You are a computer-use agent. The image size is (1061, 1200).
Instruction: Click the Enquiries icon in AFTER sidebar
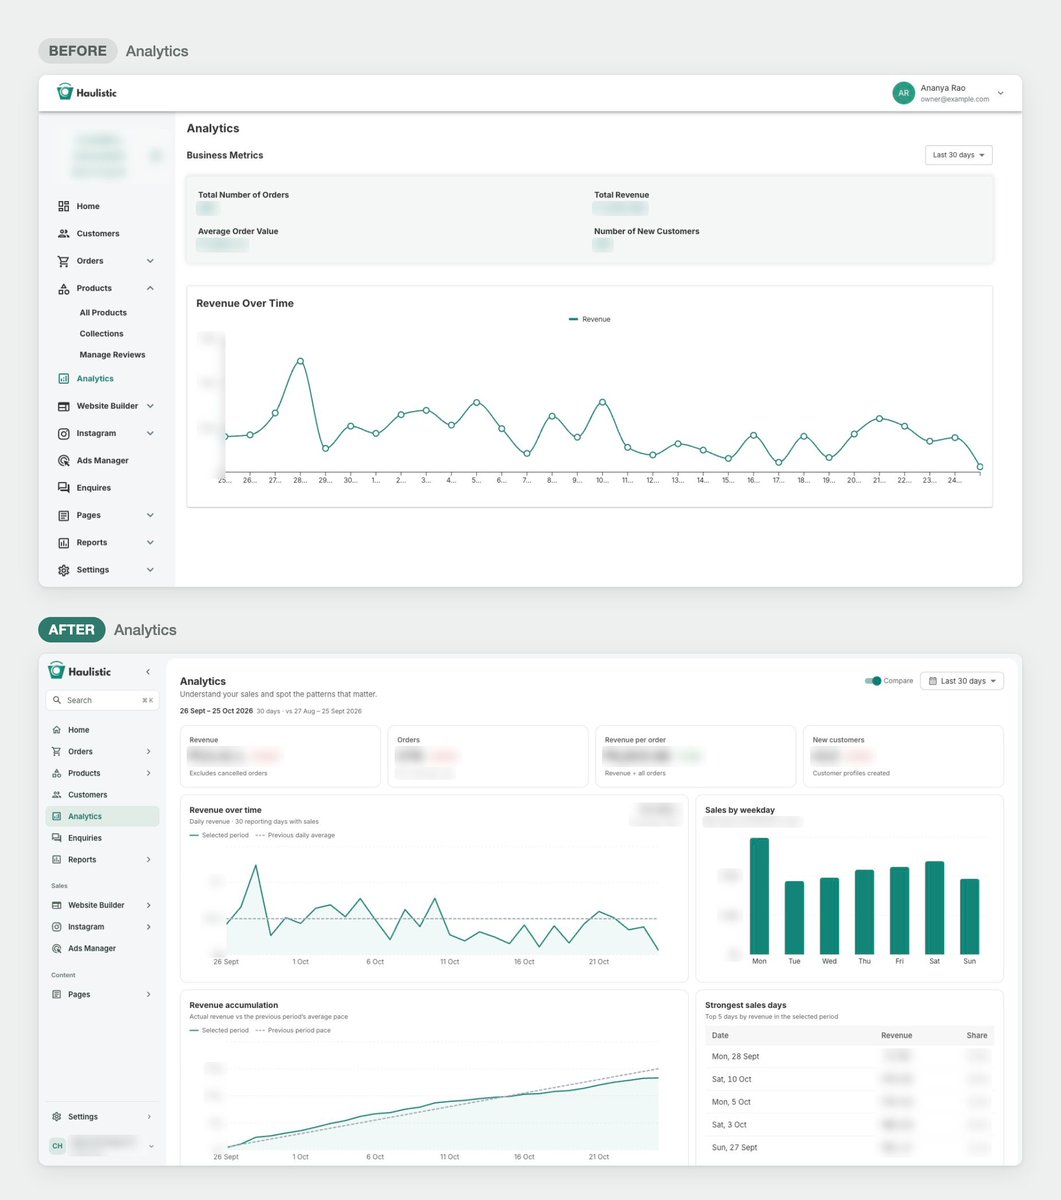[x=57, y=838]
